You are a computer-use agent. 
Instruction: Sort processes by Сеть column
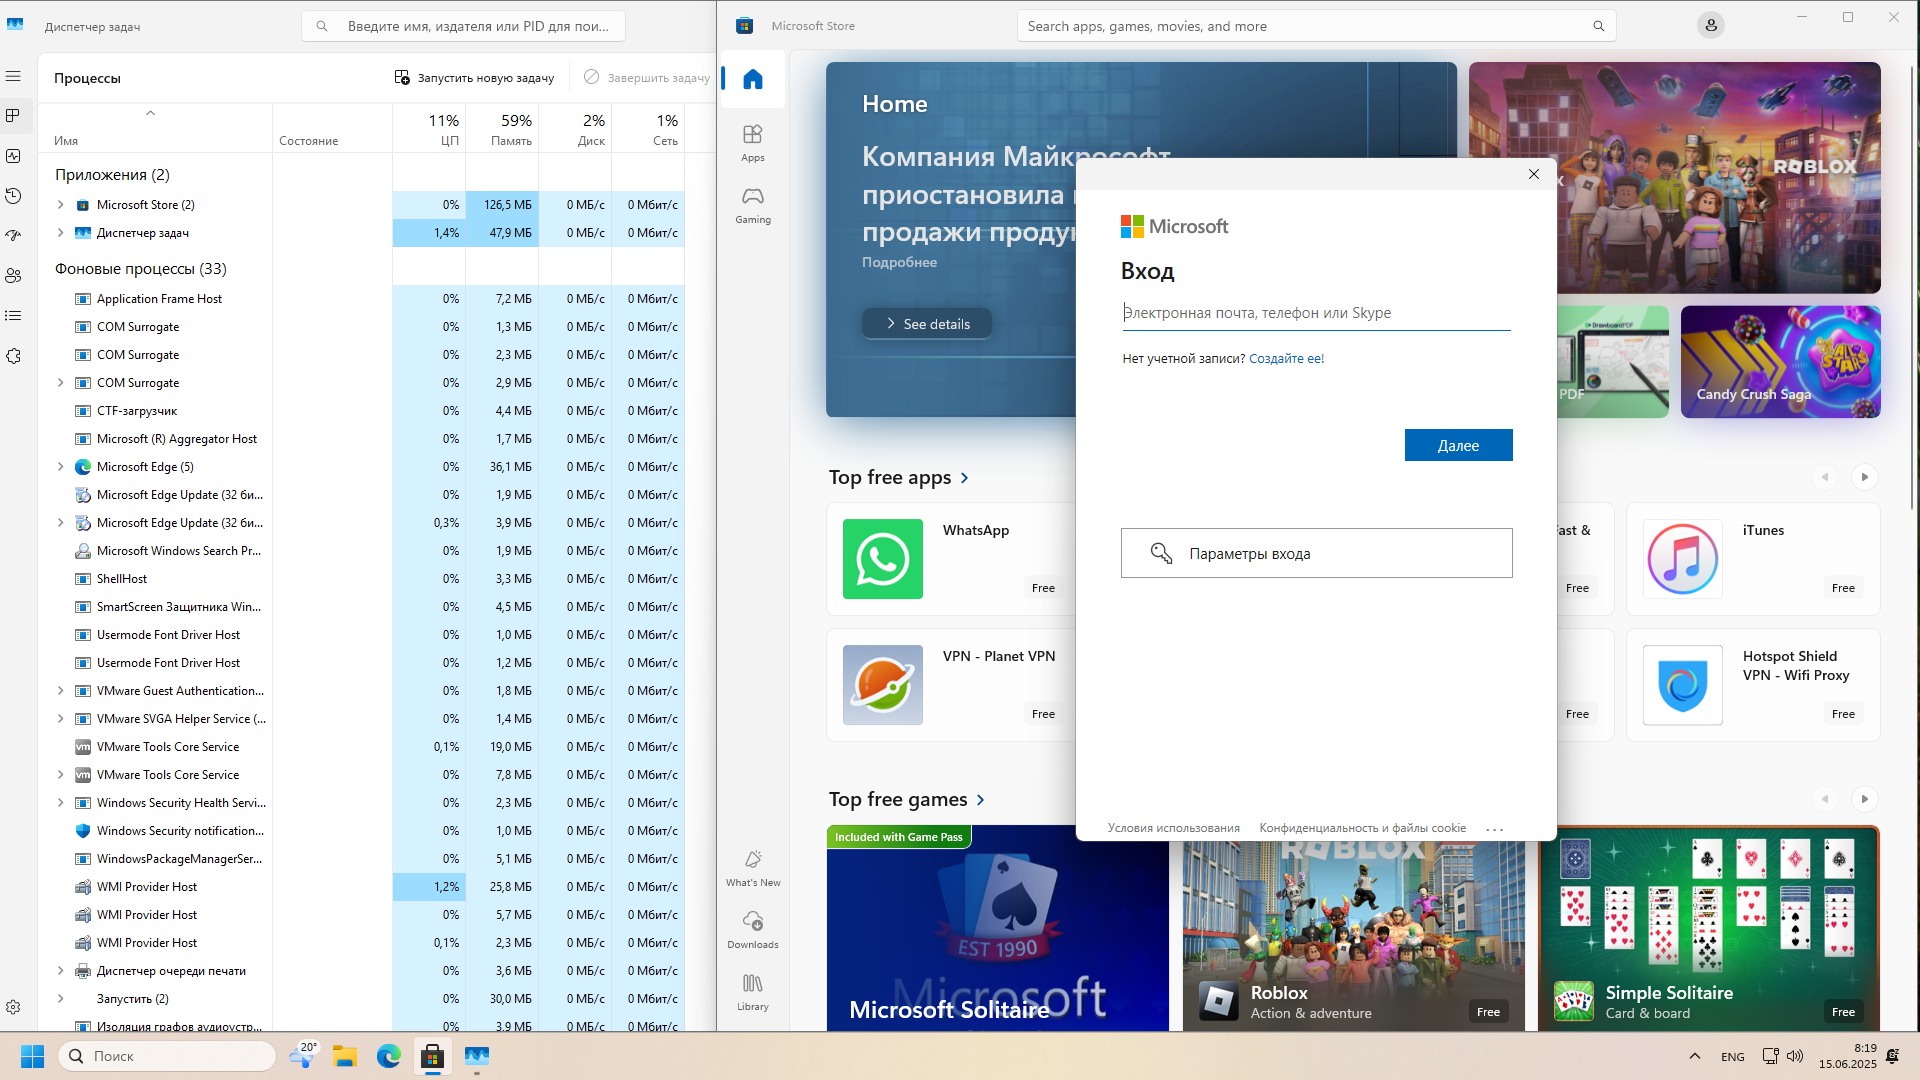point(648,129)
